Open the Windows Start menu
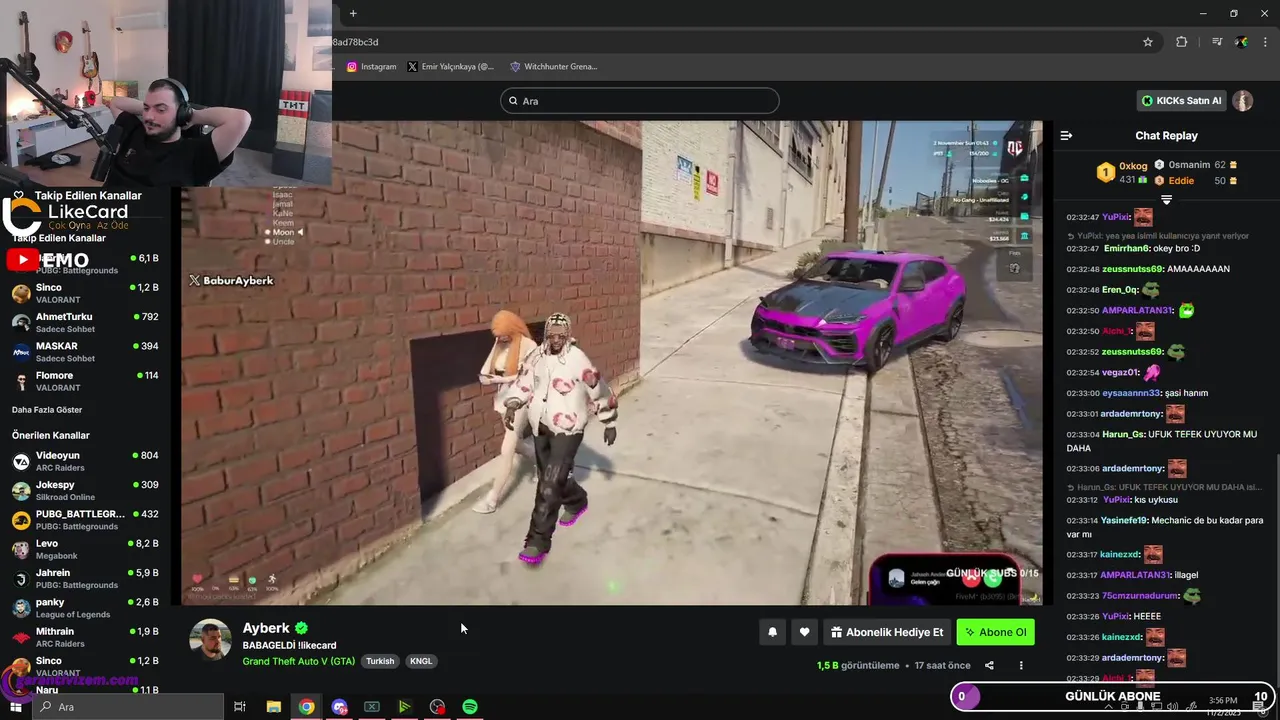The height and width of the screenshot is (720, 1280). (15, 707)
